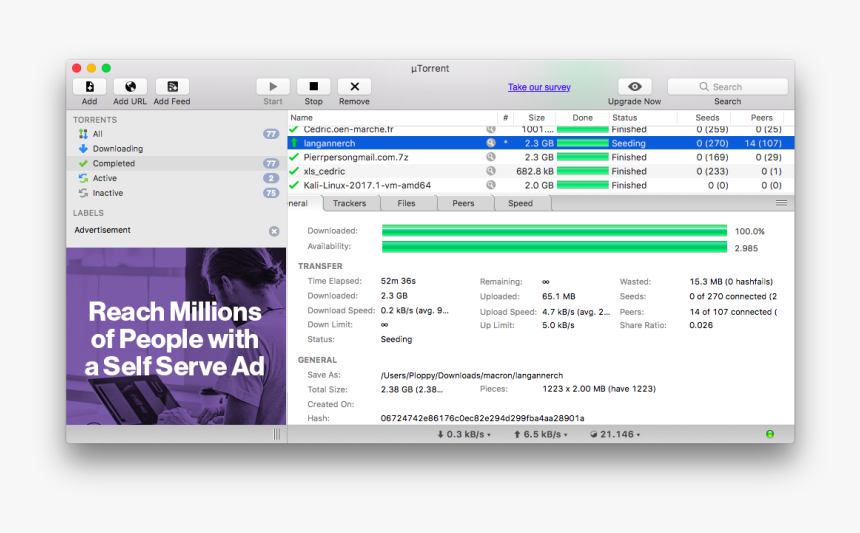The image size is (860, 533).
Task: Click inside the Search field
Action: (727, 87)
